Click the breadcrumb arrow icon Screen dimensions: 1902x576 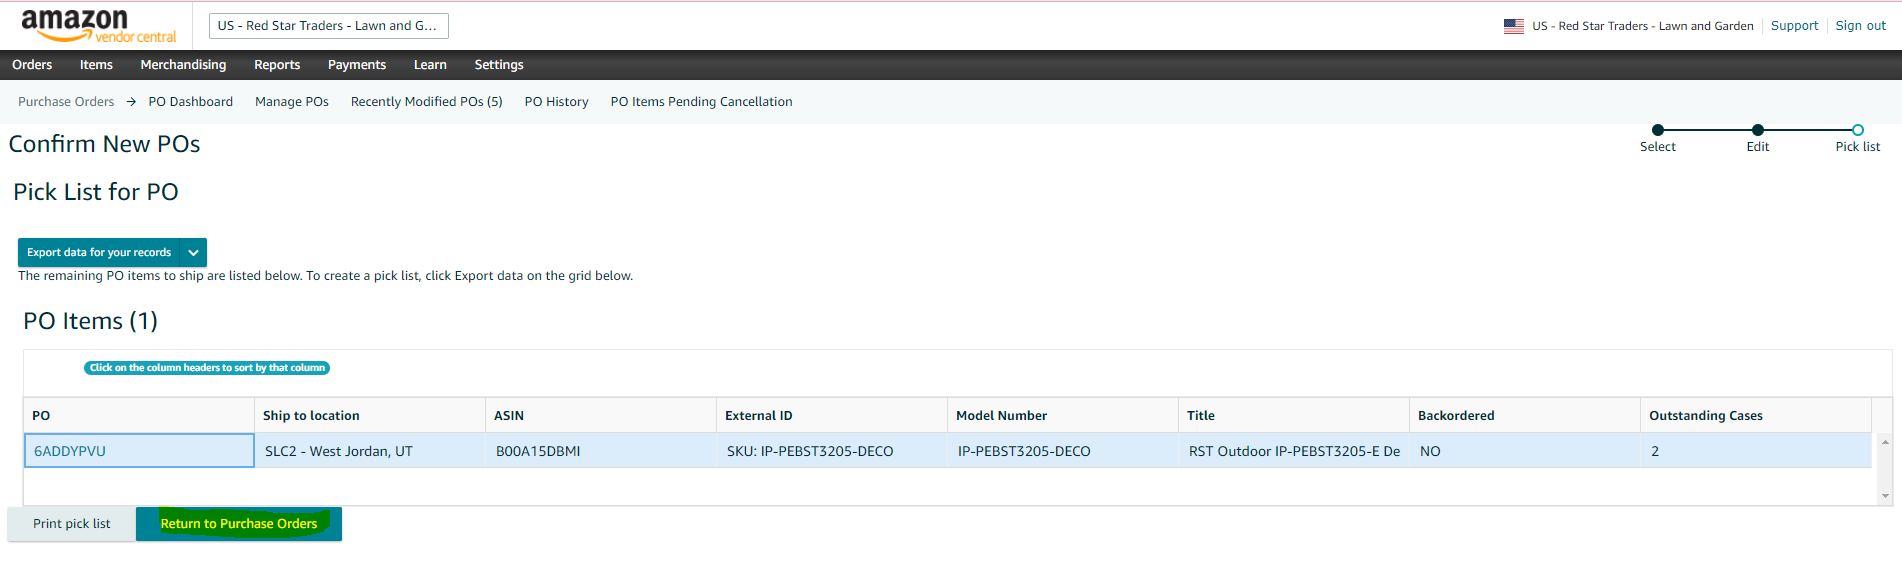[131, 102]
